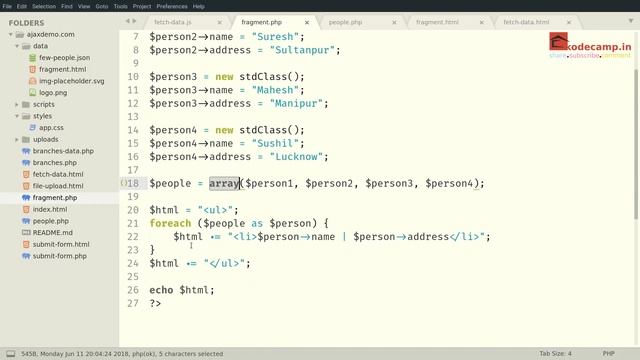Open the Tools menu
Image resolution: width=640 pixels, height=360 pixels.
tap(120, 6)
